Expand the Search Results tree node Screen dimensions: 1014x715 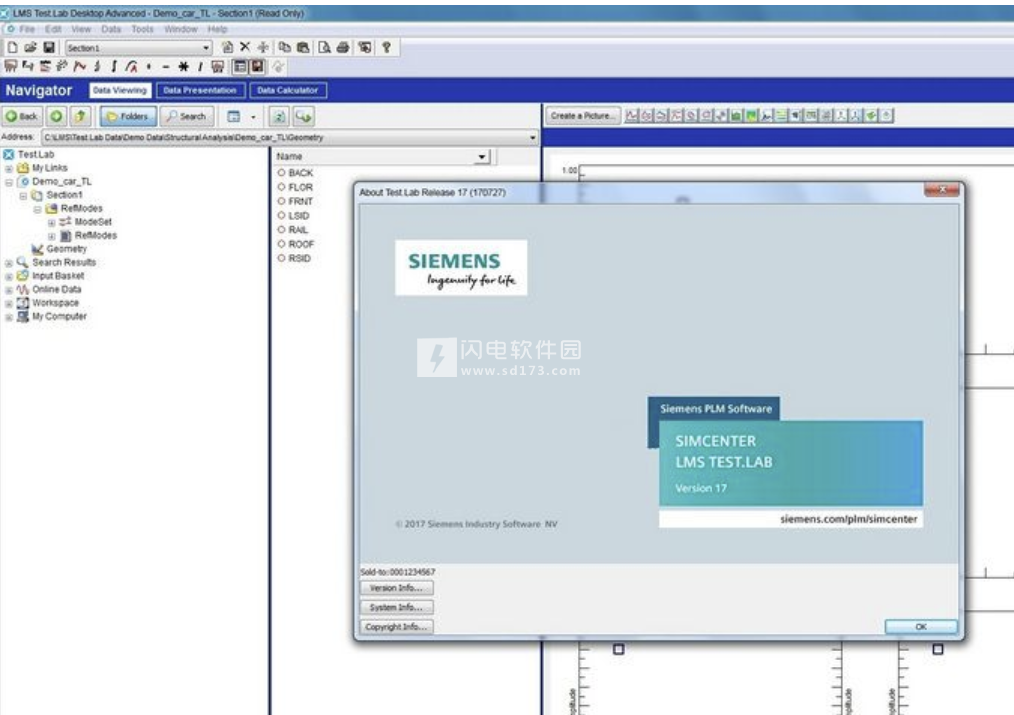click(9, 263)
